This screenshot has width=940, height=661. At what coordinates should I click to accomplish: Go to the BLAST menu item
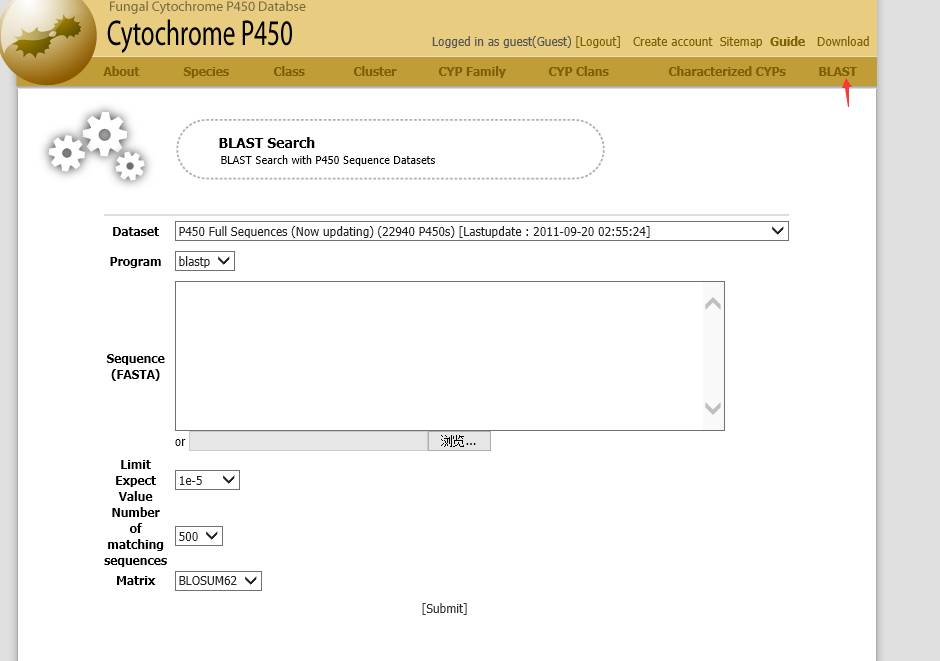837,71
